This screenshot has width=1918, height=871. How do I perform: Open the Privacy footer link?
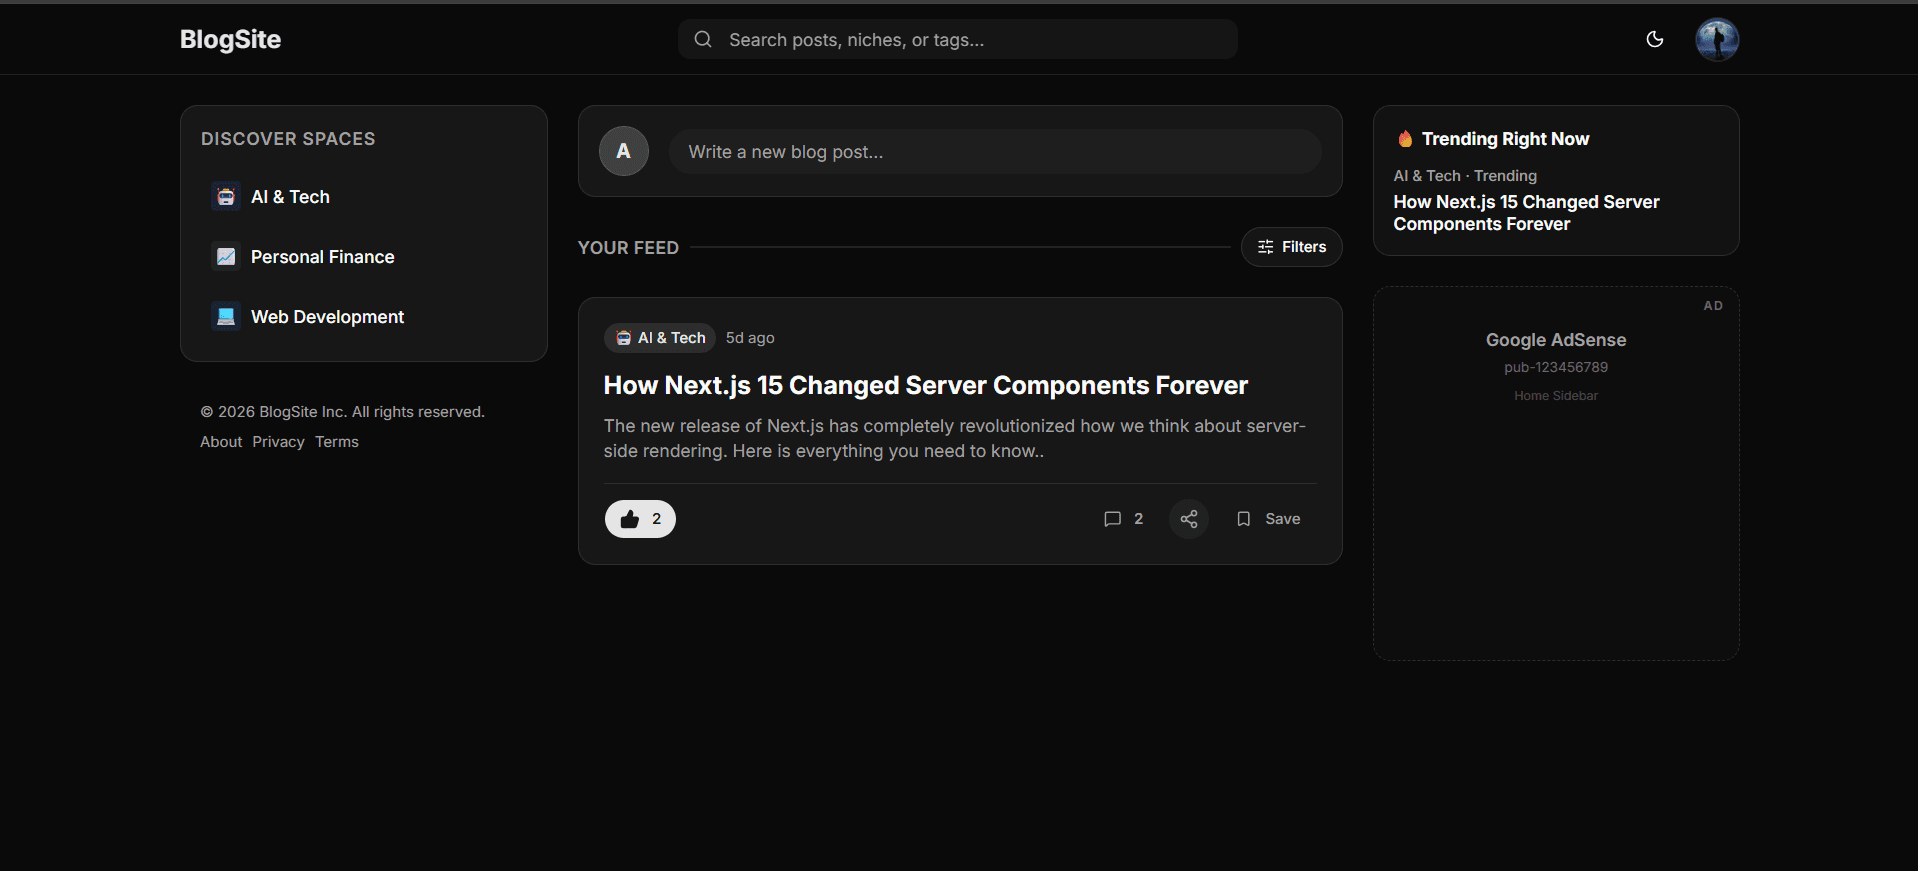[278, 442]
